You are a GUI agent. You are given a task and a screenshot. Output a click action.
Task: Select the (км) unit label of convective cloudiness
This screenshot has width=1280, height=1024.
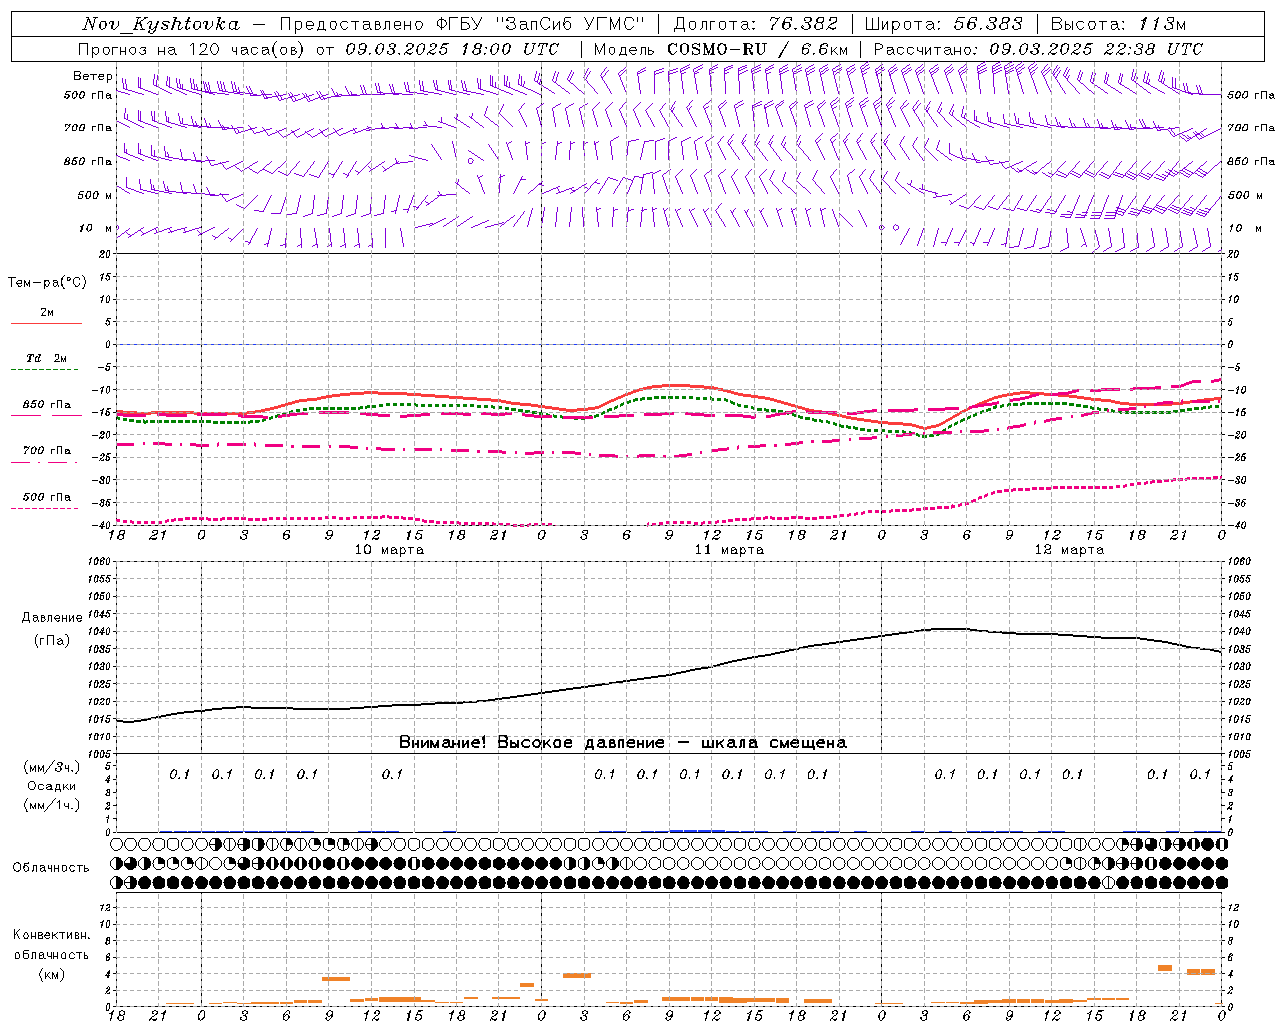51,974
